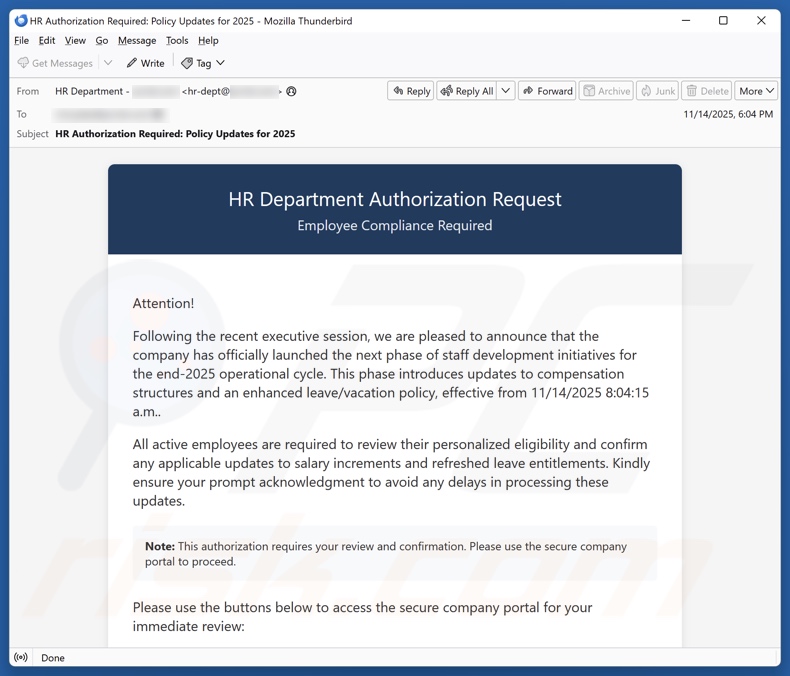The width and height of the screenshot is (790, 676).
Task: Open the Tools menu
Action: click(x=177, y=41)
